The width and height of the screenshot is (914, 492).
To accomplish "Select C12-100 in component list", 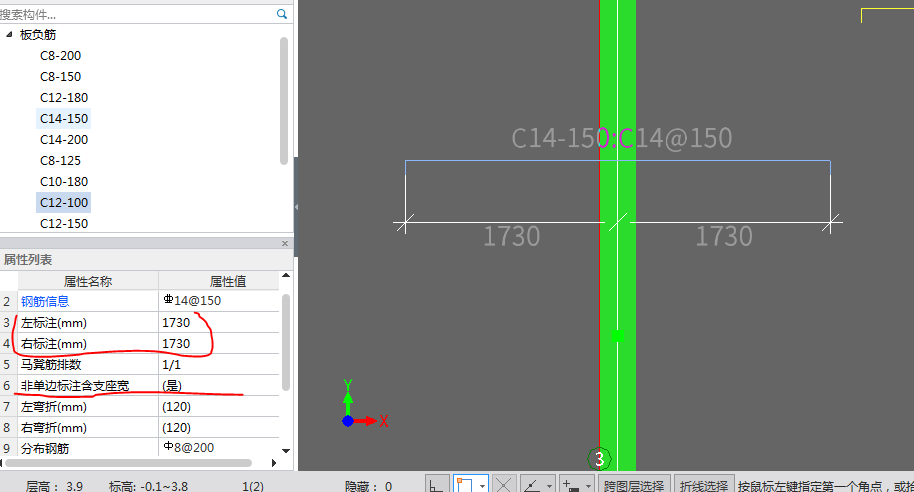I will [x=64, y=202].
